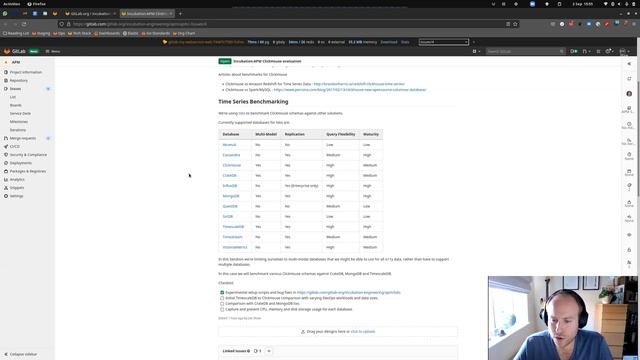Click the Snippets scissors icon in the sidebar
The image size is (640, 360).
[6, 188]
